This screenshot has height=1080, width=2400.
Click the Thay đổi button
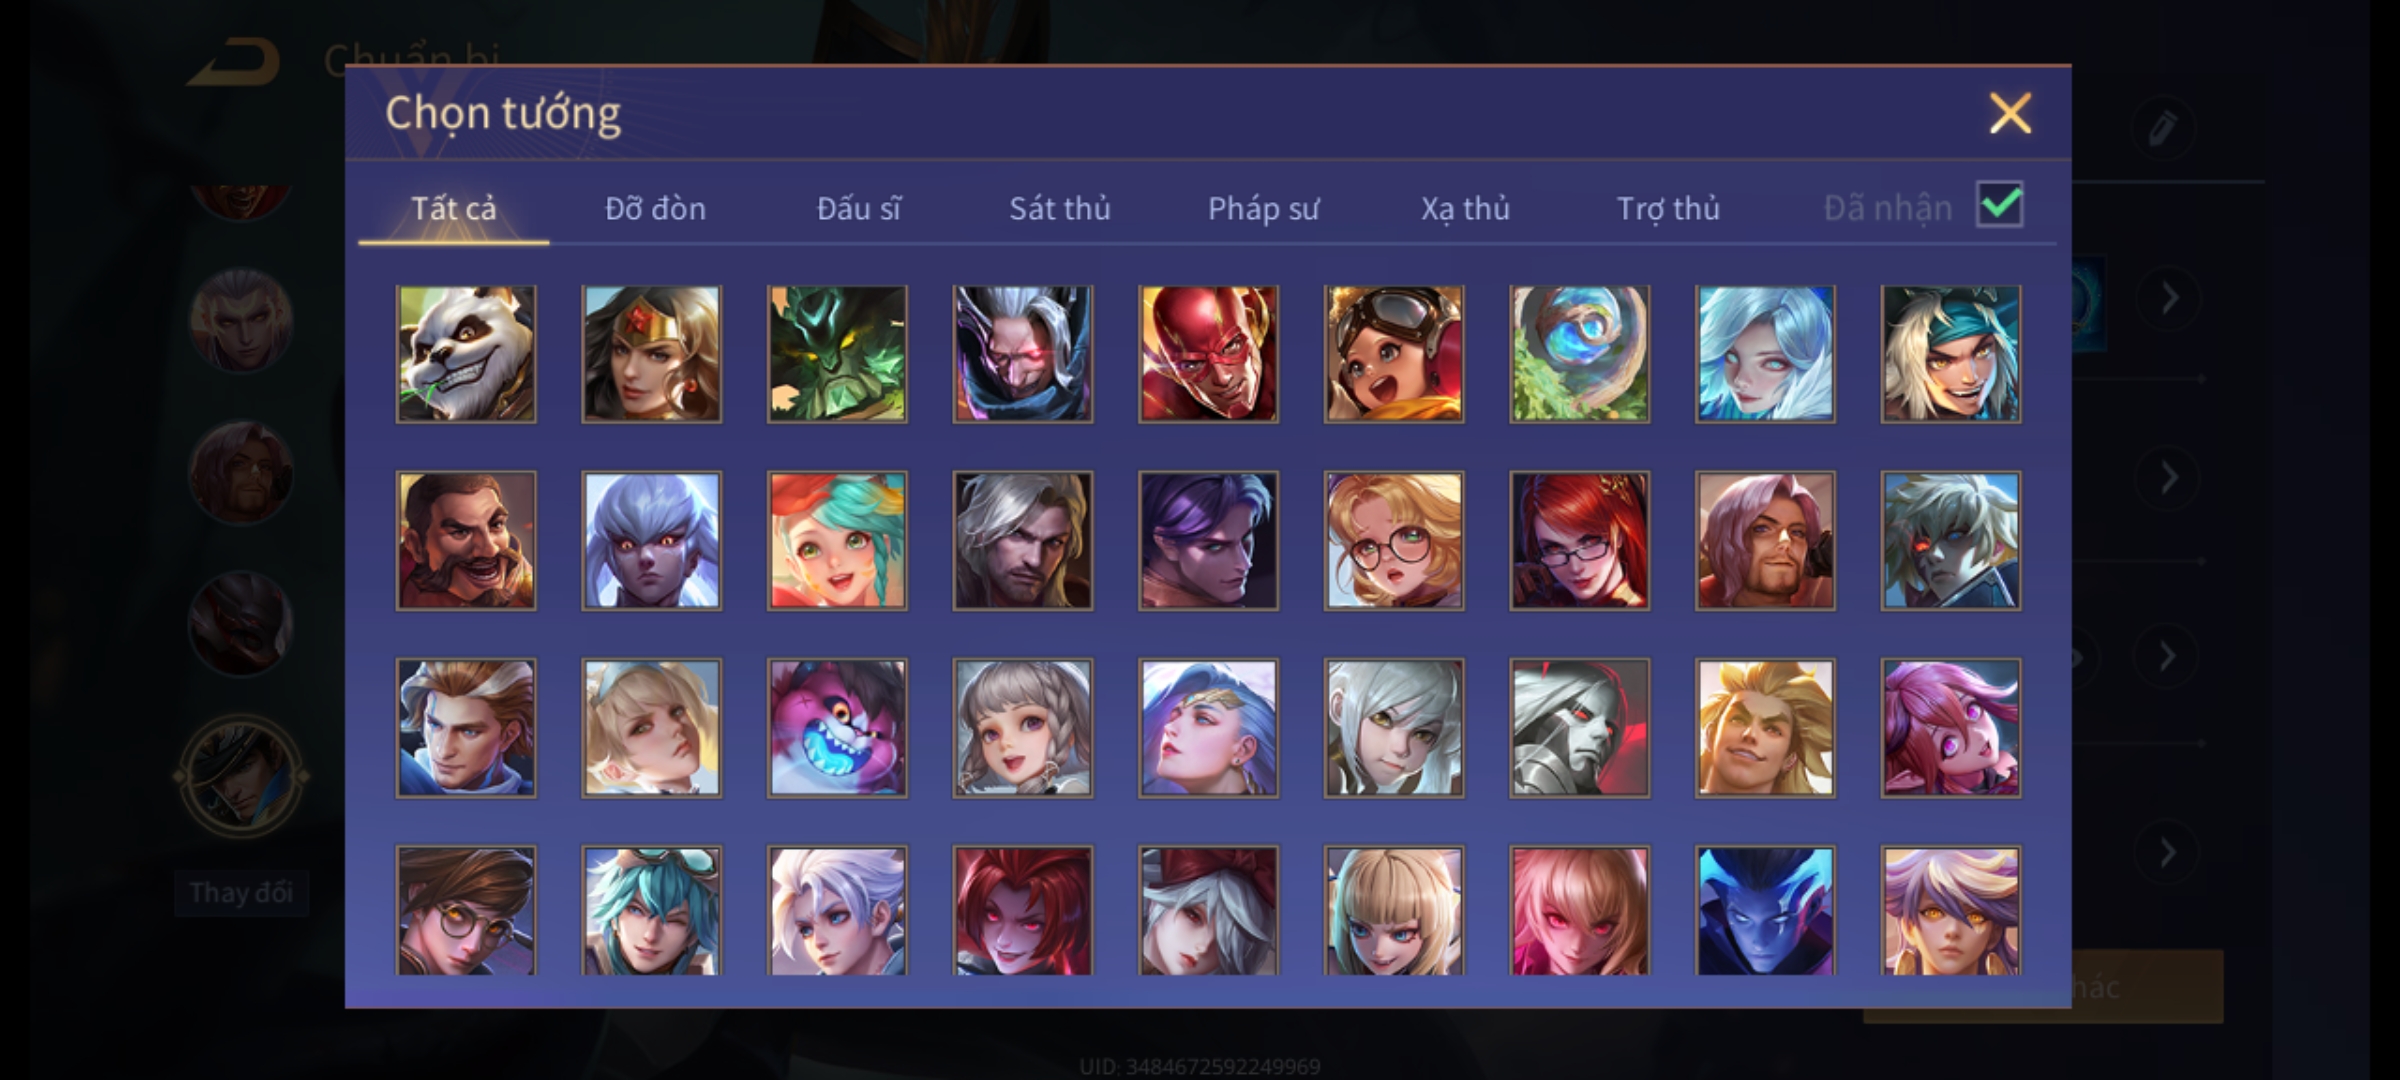click(241, 893)
